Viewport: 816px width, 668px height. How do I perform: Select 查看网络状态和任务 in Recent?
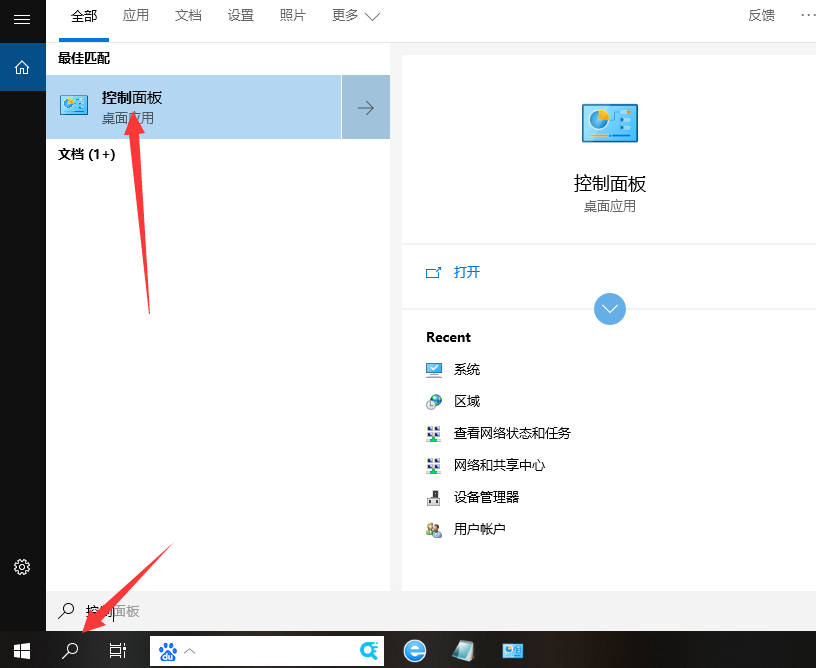tap(510, 433)
